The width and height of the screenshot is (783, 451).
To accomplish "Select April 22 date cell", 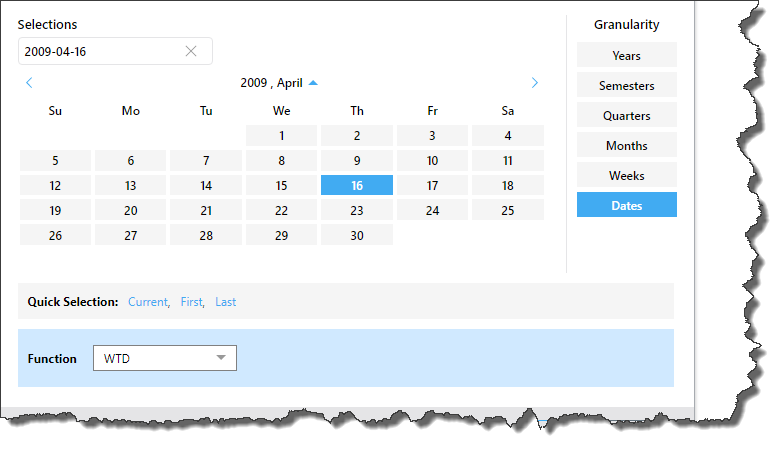I will (282, 210).
